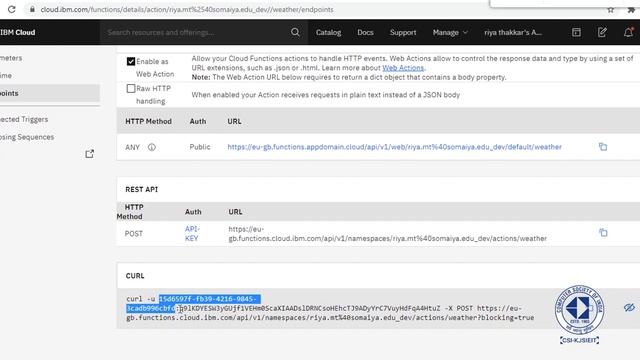
Task: Open the cost estimator calculator icon
Action: 576,32
